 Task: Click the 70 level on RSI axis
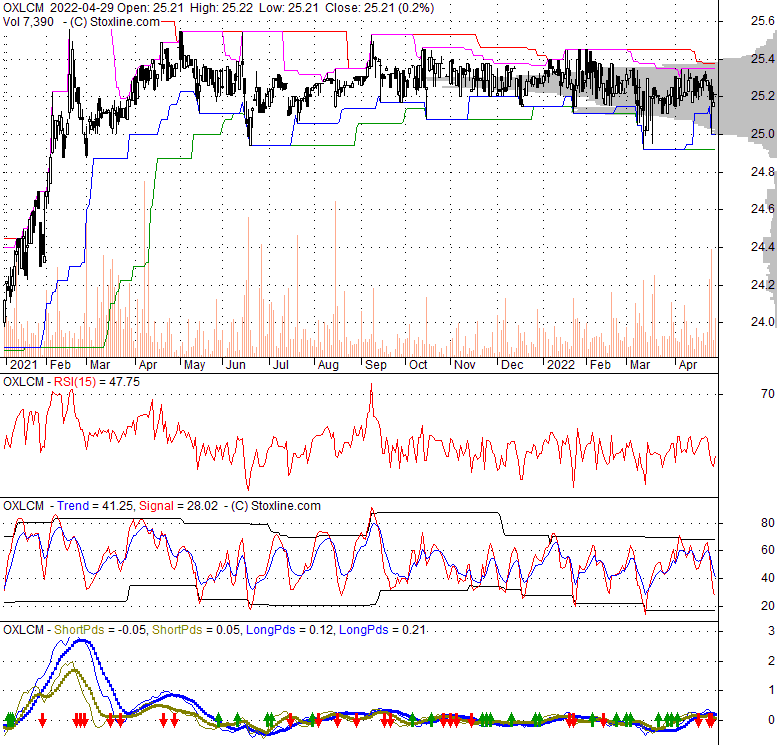click(767, 394)
